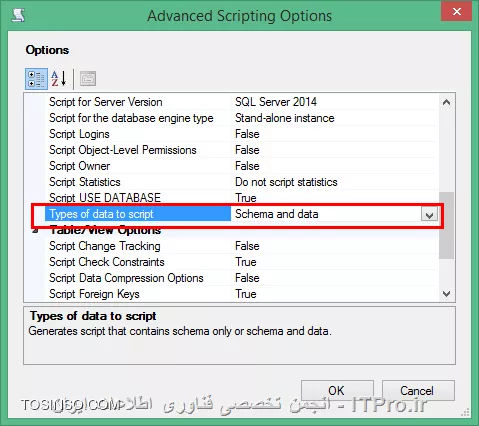Click False value of Object-Level Permissions
479x426 pixels.
pos(247,150)
